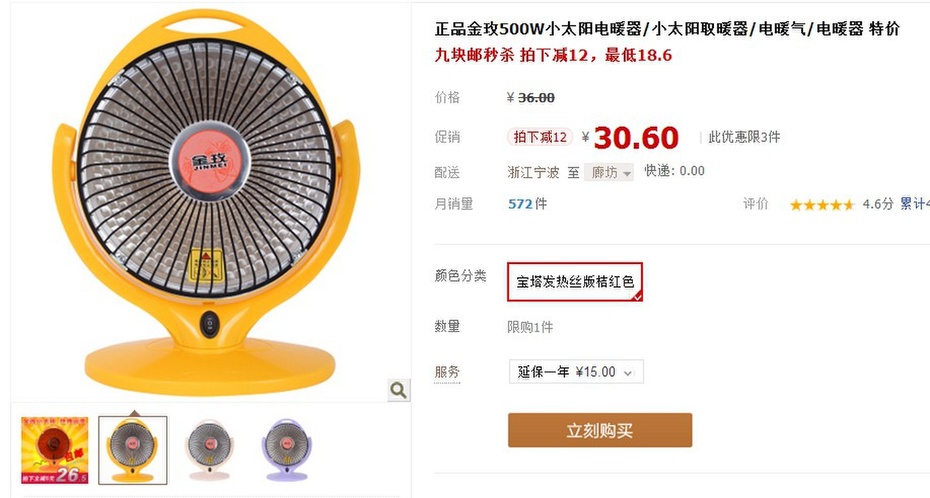Image resolution: width=930 pixels, height=498 pixels.
Task: Open the 572件 monthly sales link
Action: (x=527, y=204)
